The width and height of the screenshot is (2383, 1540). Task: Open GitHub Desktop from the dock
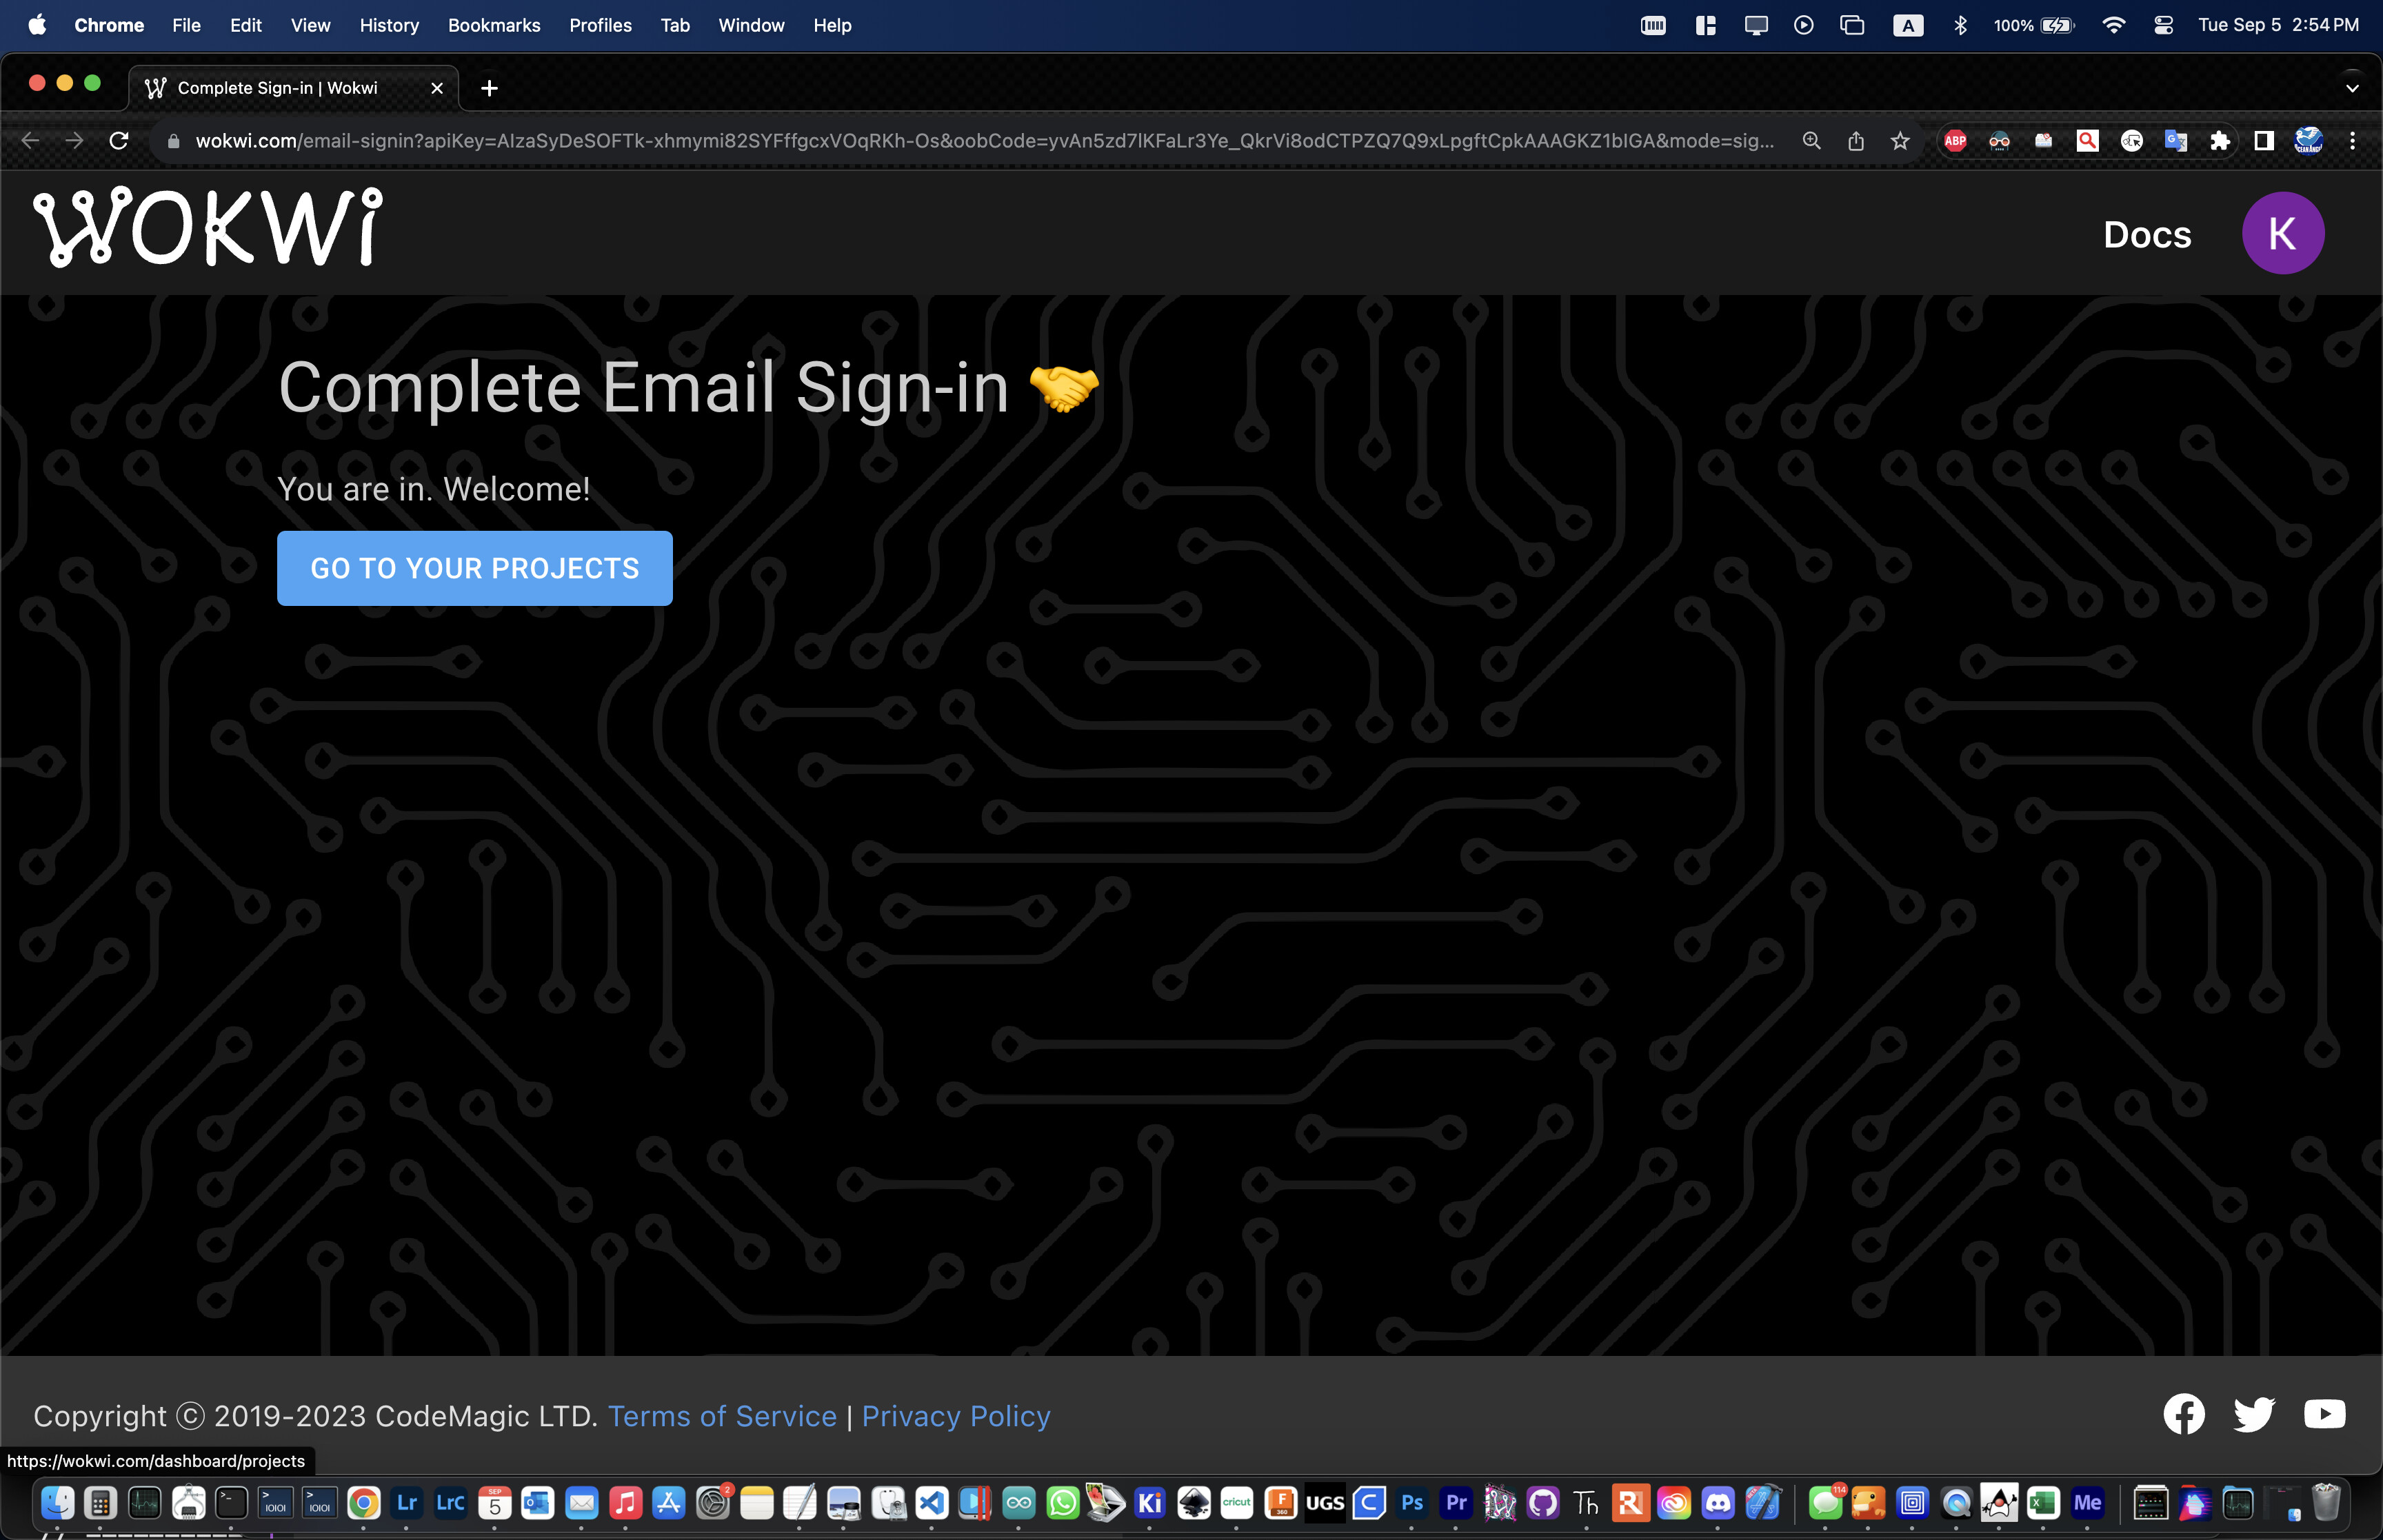click(1543, 1502)
